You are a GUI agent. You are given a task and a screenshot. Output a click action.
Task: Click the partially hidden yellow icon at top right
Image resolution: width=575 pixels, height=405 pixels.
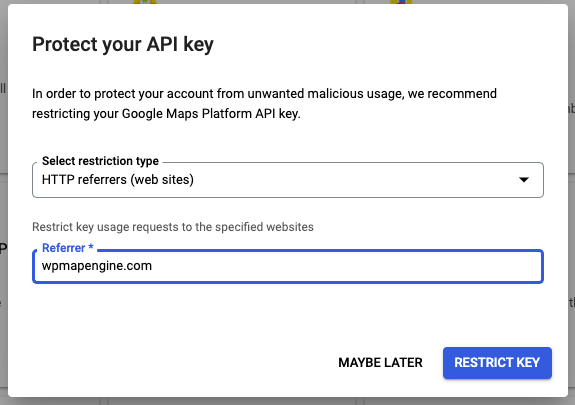tap(401, 2)
